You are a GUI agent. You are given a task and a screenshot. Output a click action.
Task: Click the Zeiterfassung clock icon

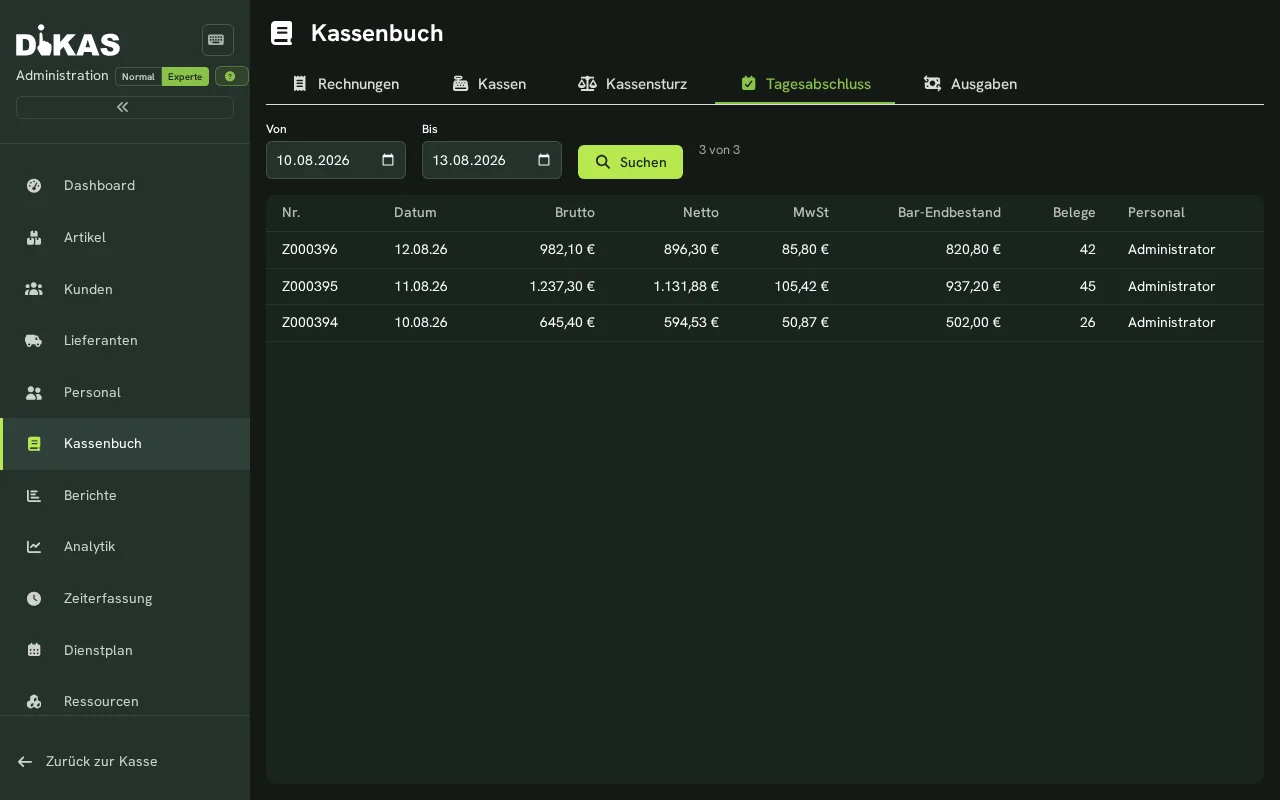[34, 598]
